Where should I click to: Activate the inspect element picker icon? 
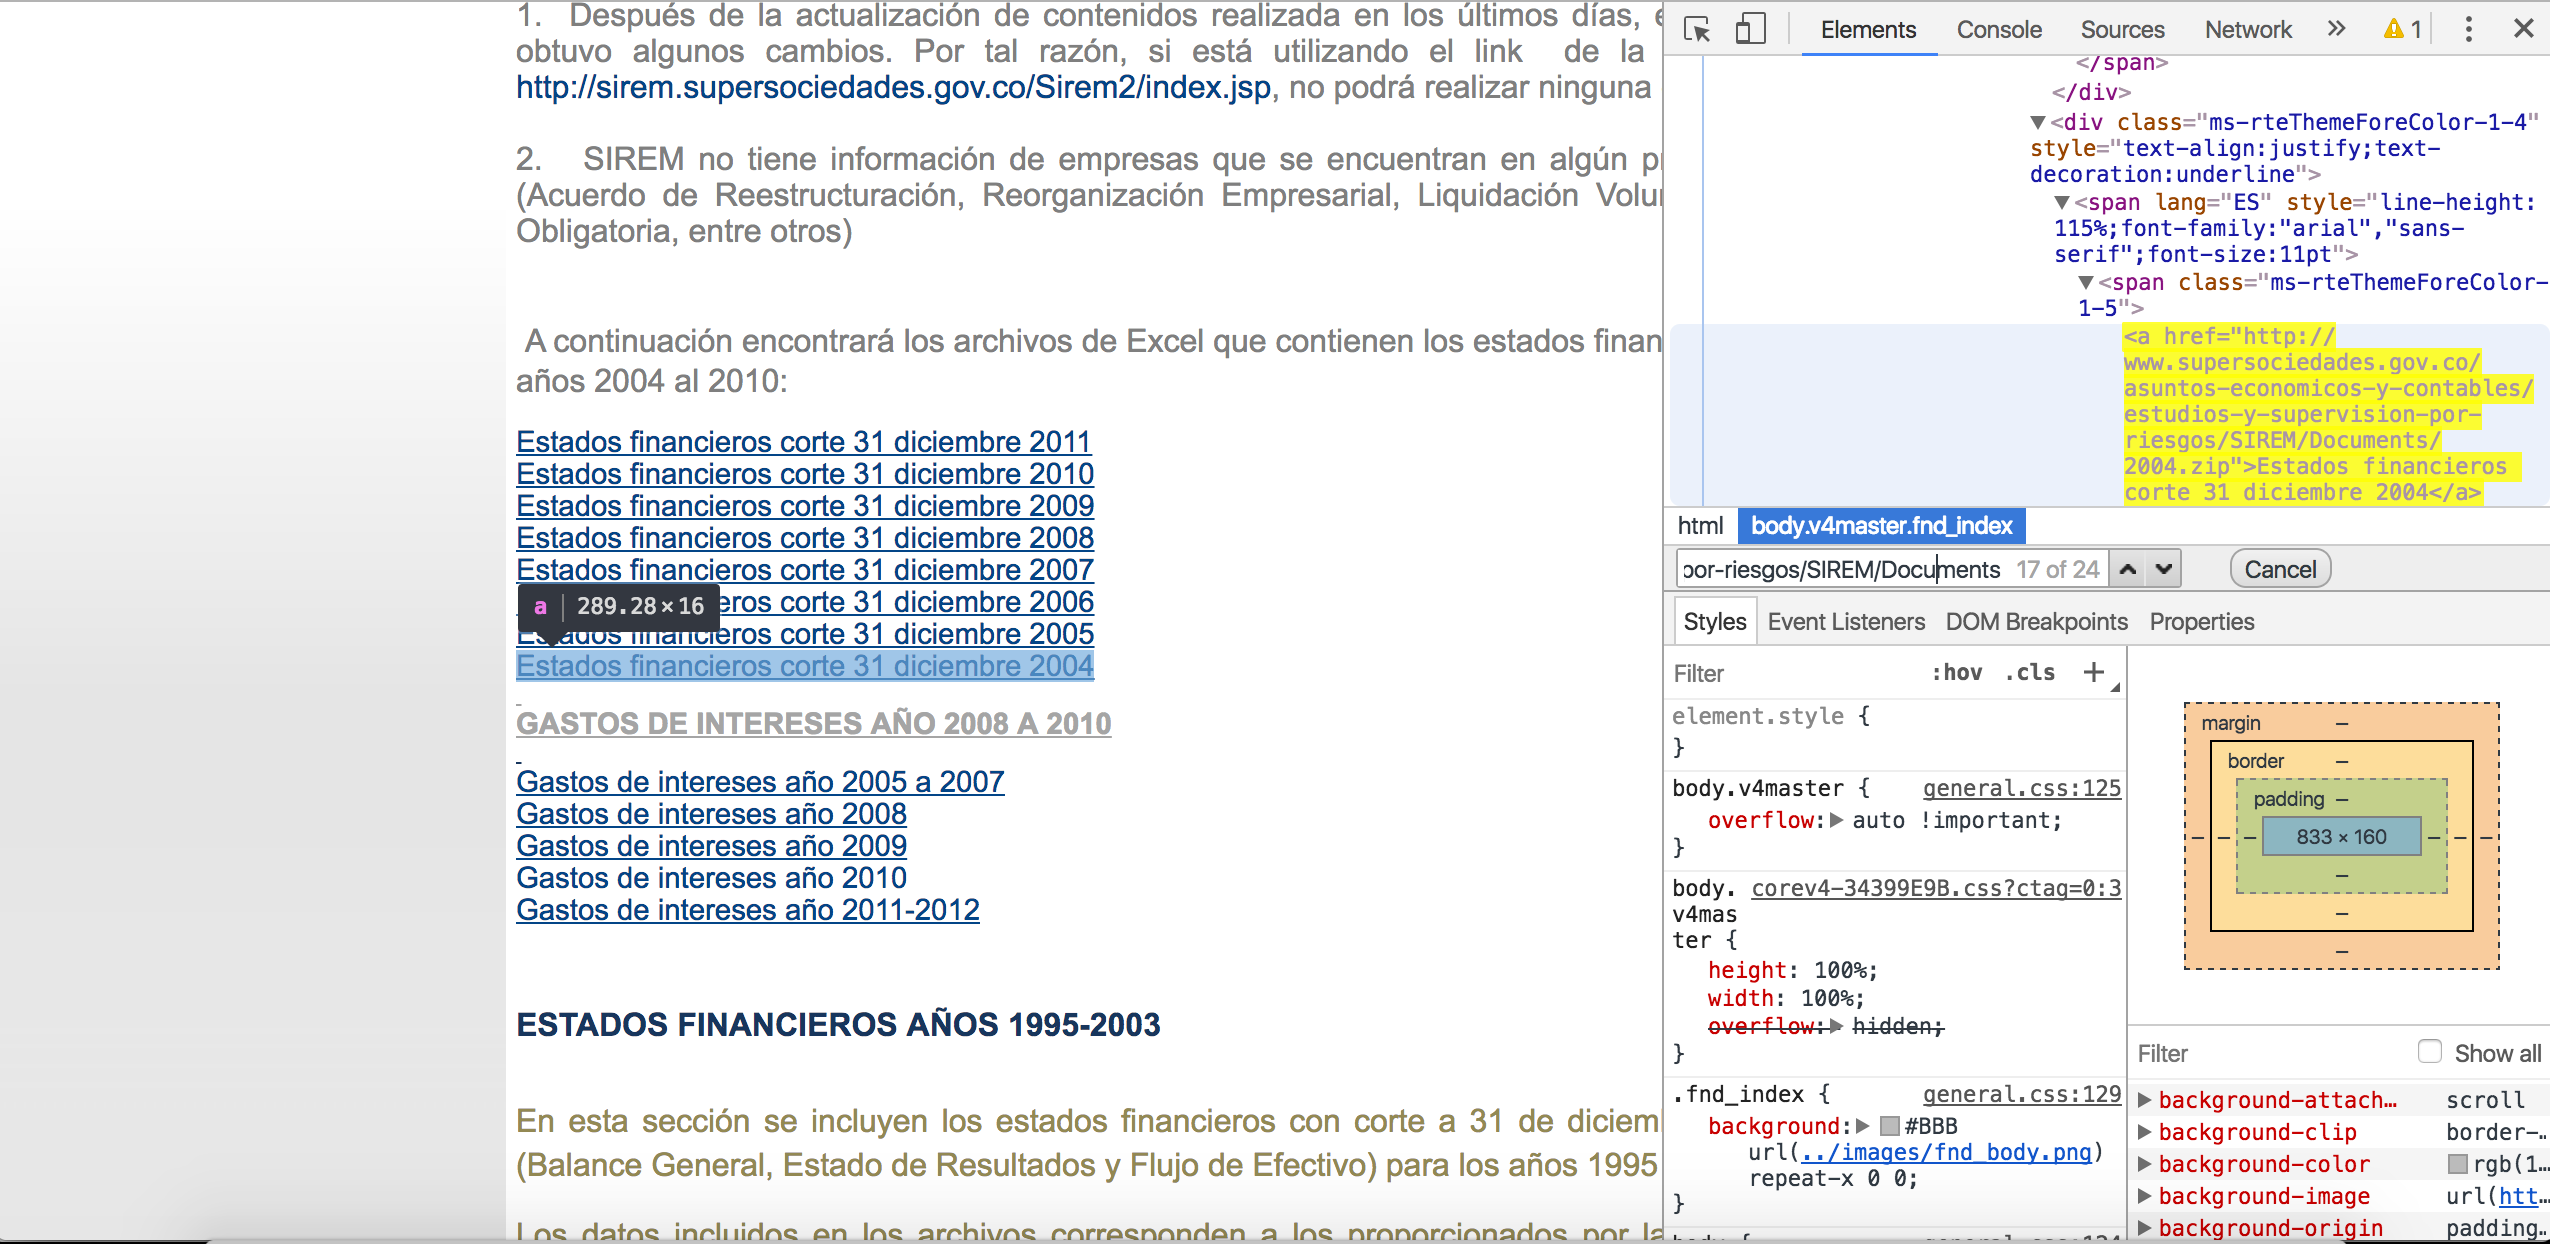tap(1697, 29)
